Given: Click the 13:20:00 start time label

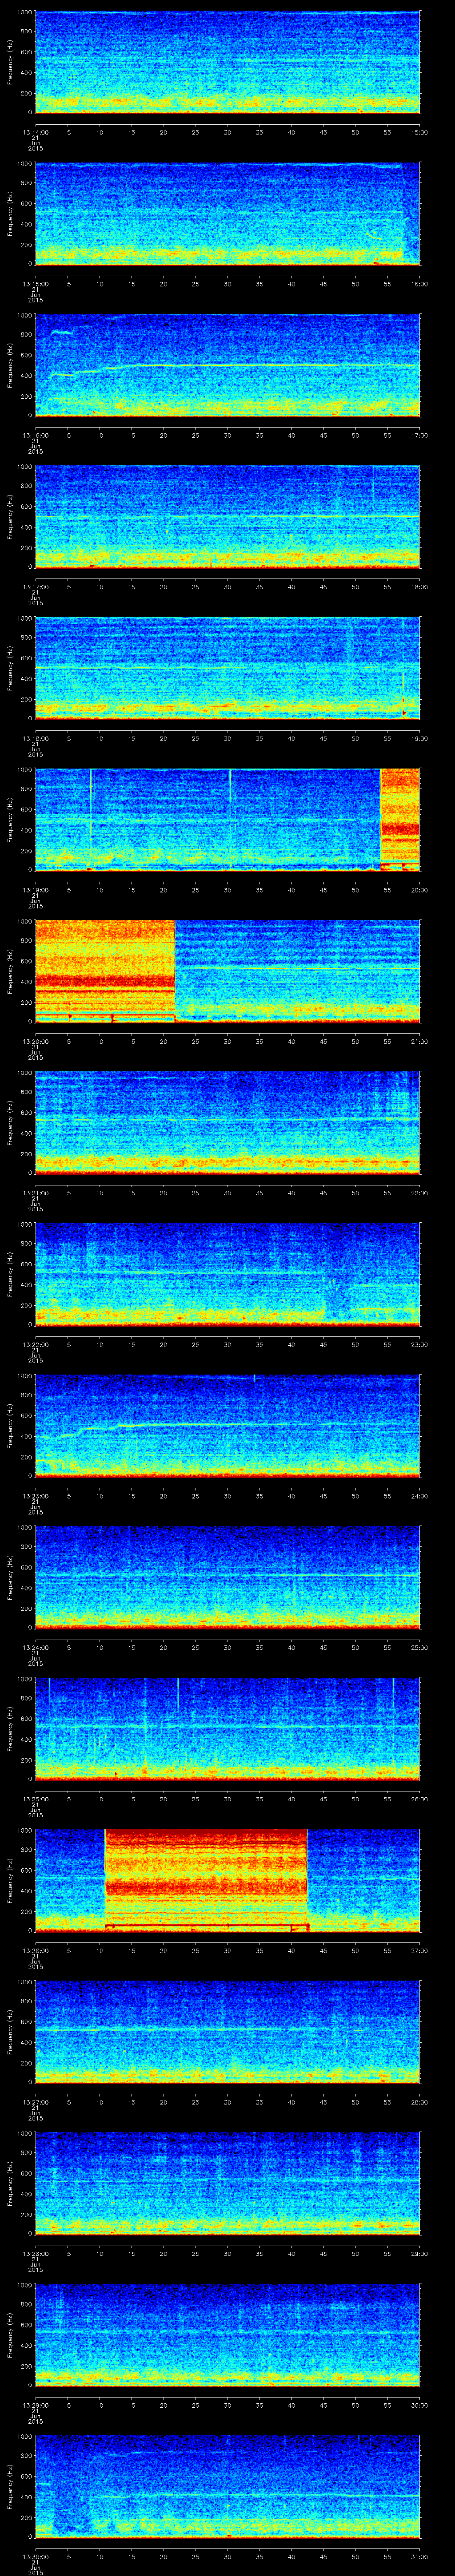Looking at the screenshot, I should pos(35,1041).
